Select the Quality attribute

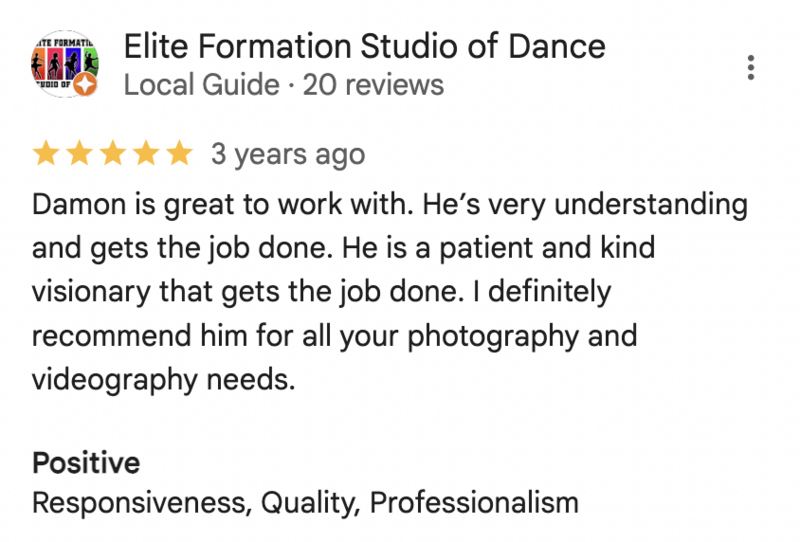coord(311,503)
